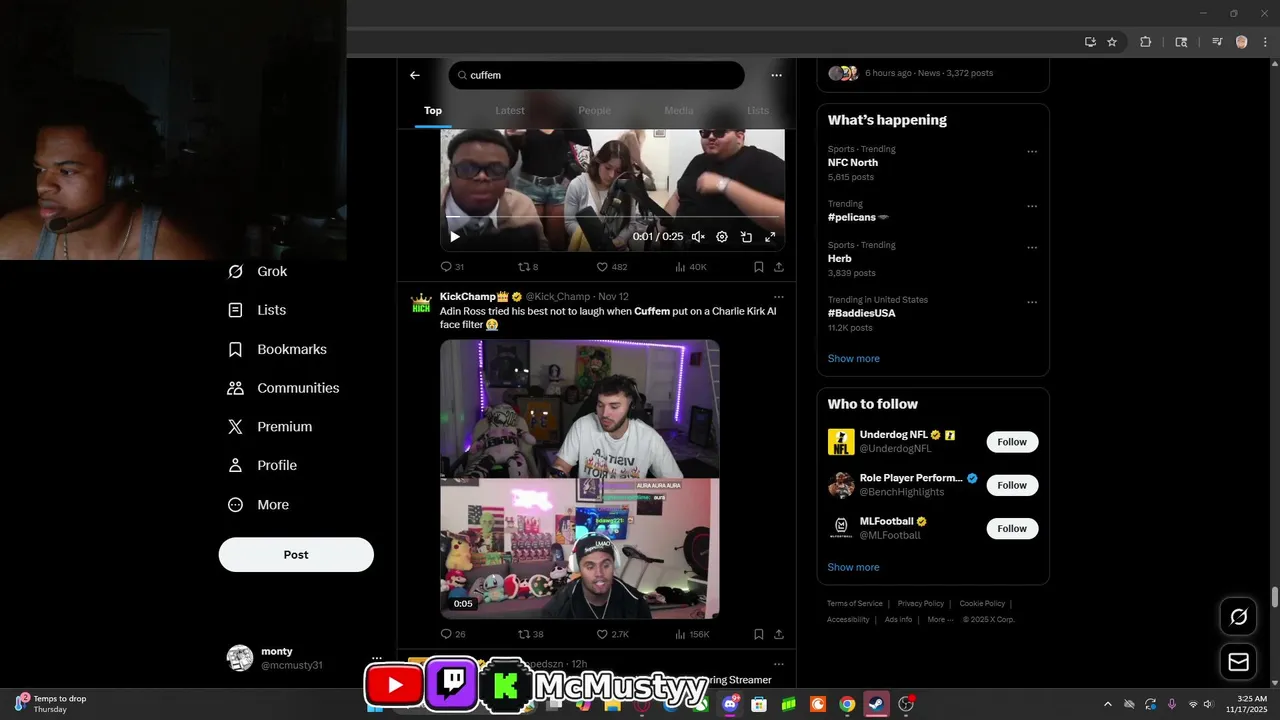
Task: Open Google Chrome taskbar icon
Action: pyautogui.click(x=847, y=704)
